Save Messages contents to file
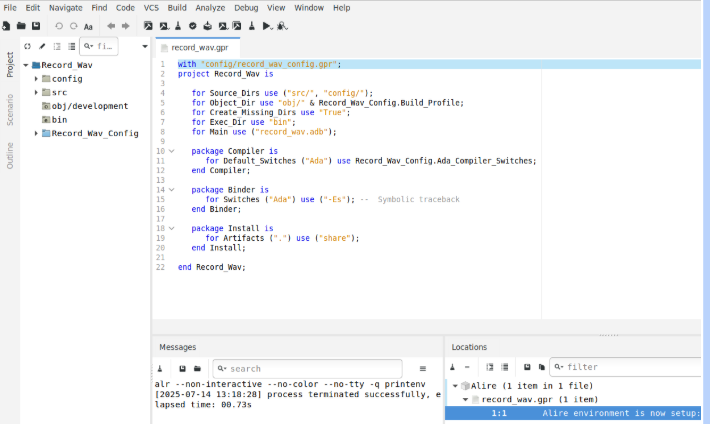 point(182,368)
